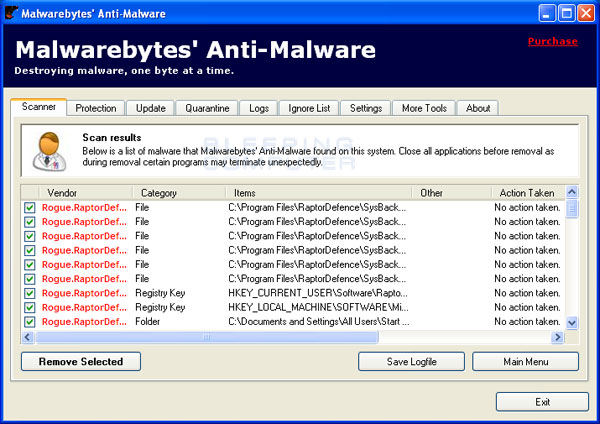Image resolution: width=600 pixels, height=424 pixels.
Task: Click the vertical scrollbar thumb of the results list
Action: point(572,209)
